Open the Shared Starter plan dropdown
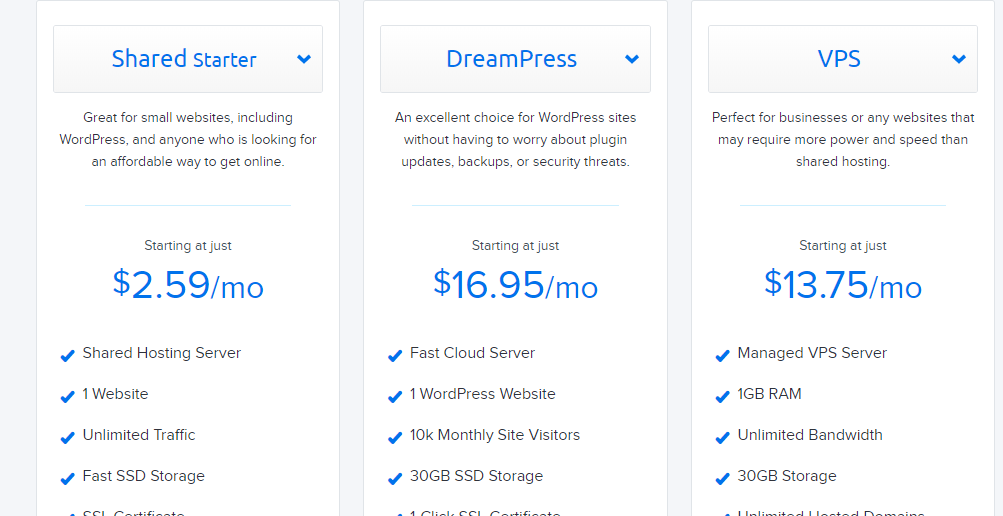The image size is (1003, 516). [x=188, y=59]
